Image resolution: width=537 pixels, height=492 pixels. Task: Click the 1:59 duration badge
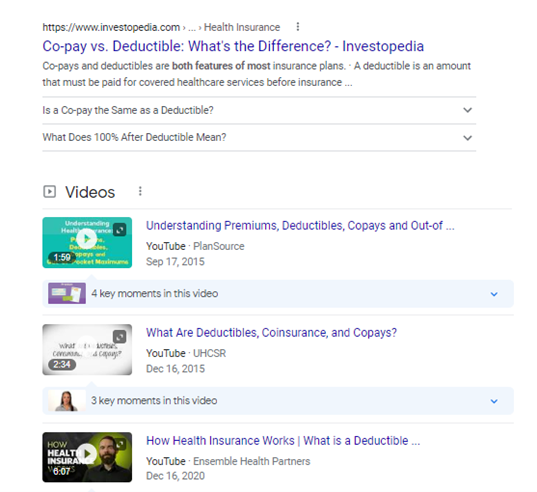[x=62, y=257]
